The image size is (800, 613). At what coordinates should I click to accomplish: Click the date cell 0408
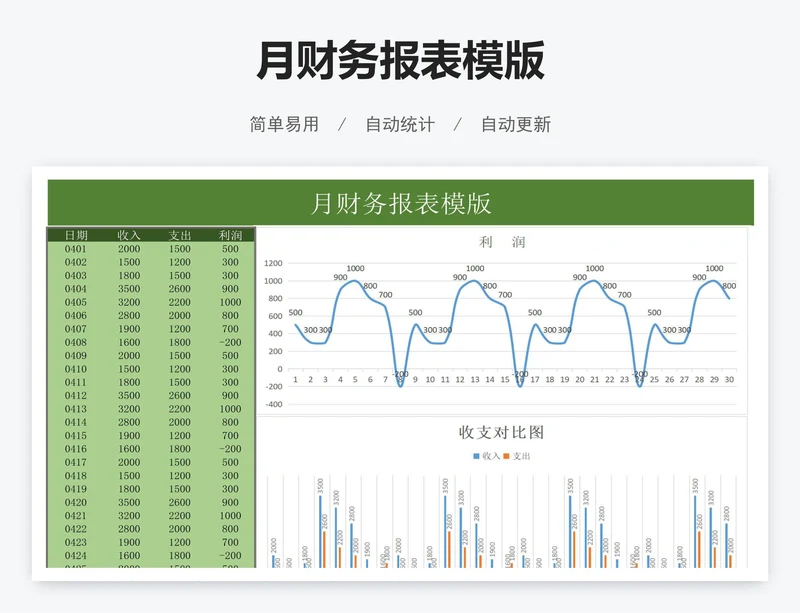point(76,342)
